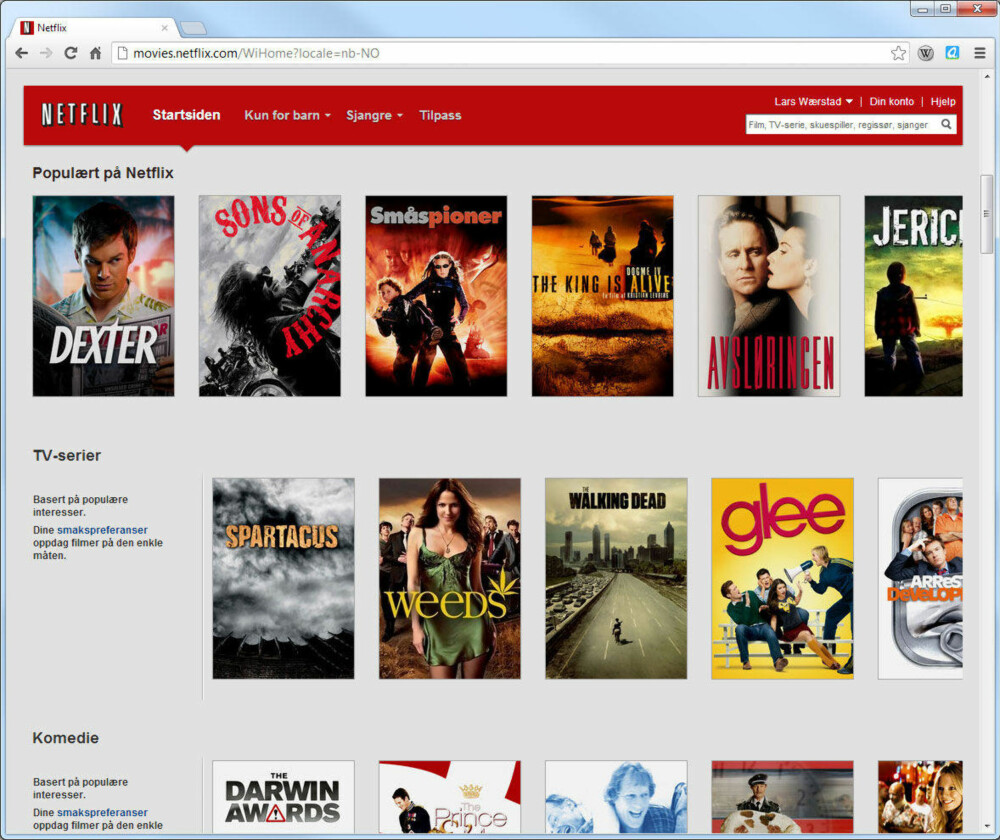
Task: Open The King Is Alive poster
Action: point(603,296)
